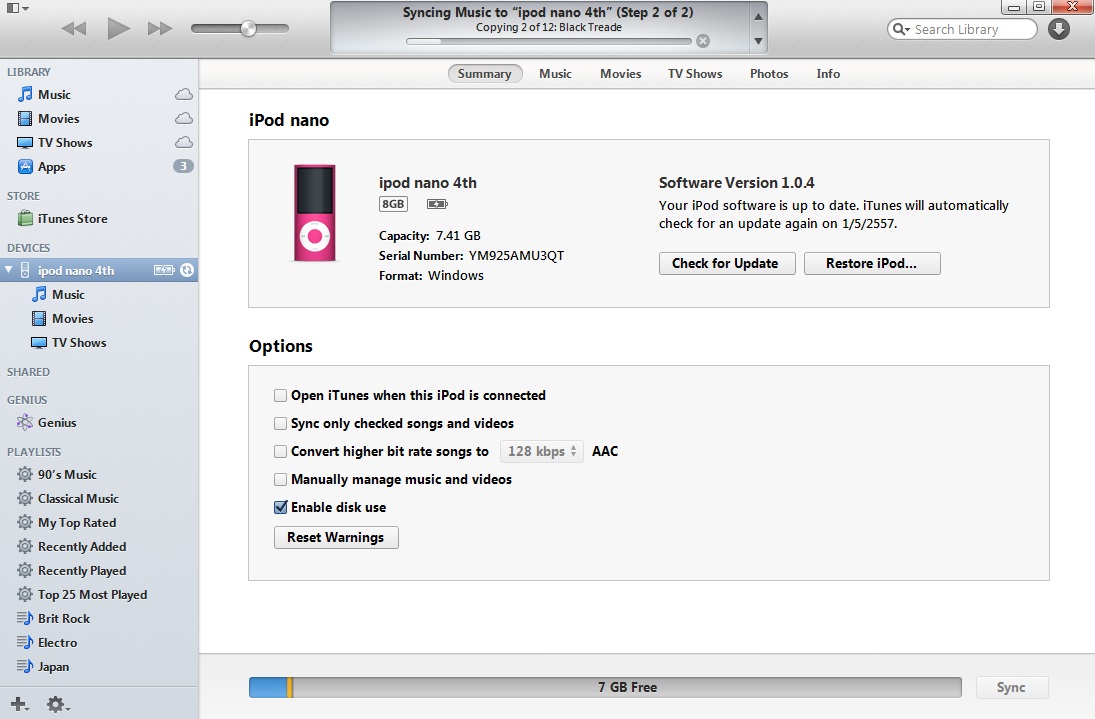The height and width of the screenshot is (719, 1095).
Task: Click the cloud icon beside Music
Action: (184, 94)
